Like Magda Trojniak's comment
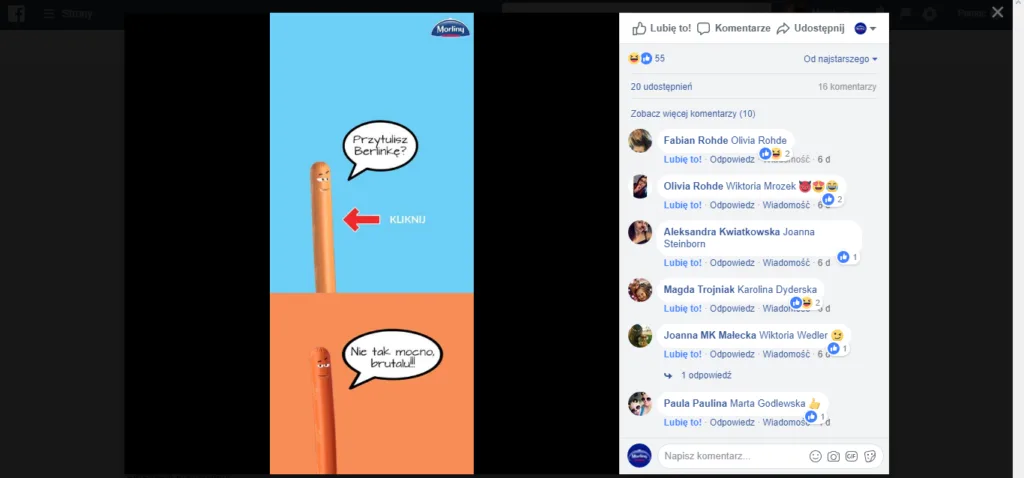 click(x=682, y=309)
